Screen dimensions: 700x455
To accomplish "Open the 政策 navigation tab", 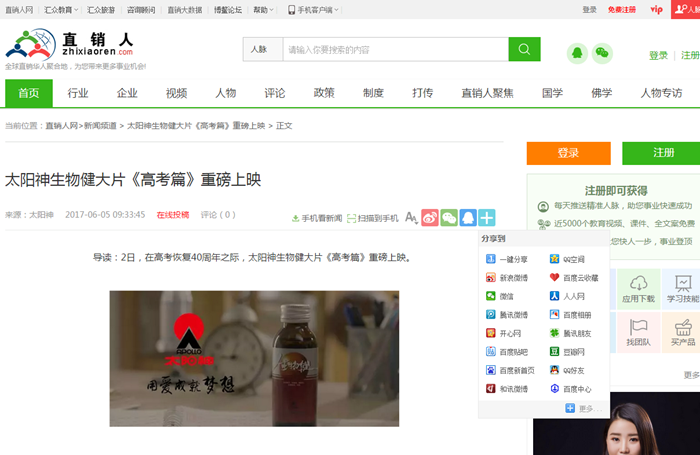I will click(x=324, y=93).
